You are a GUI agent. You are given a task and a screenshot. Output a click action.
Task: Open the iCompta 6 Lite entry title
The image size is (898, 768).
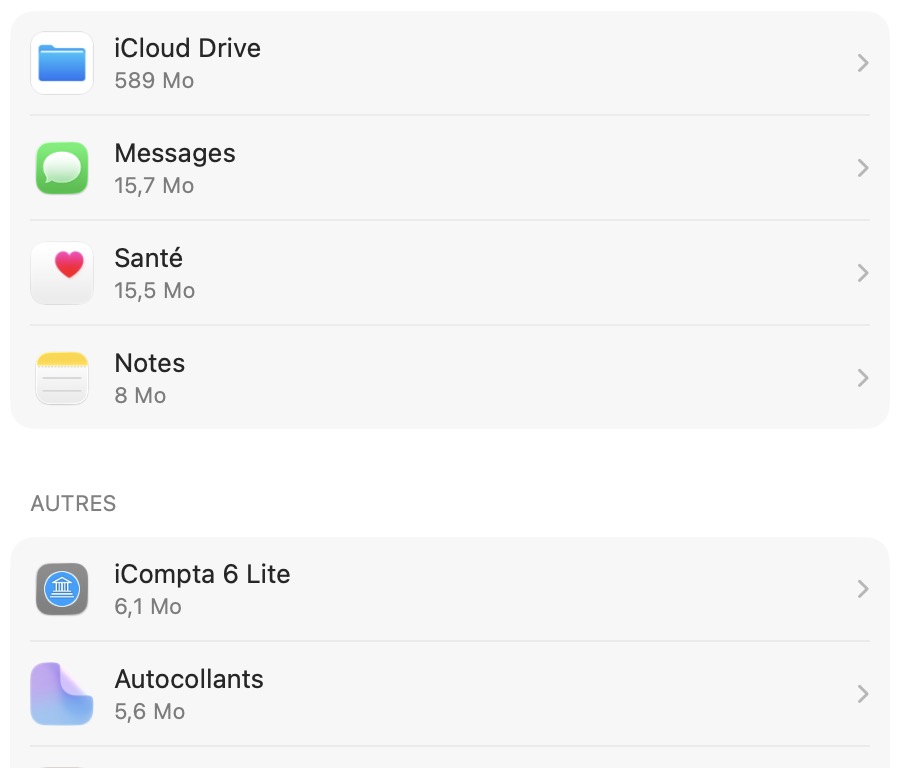[202, 574]
